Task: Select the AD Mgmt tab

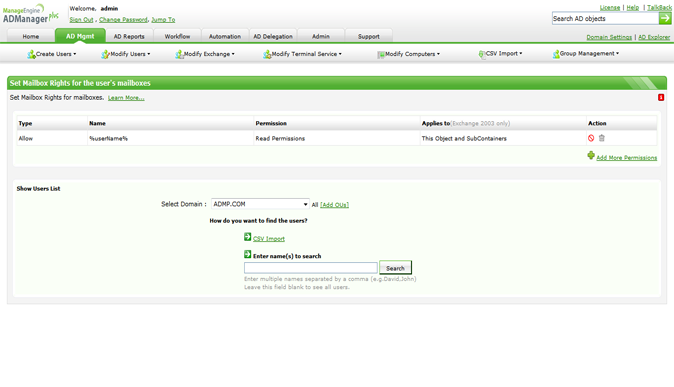Action: tap(80, 36)
